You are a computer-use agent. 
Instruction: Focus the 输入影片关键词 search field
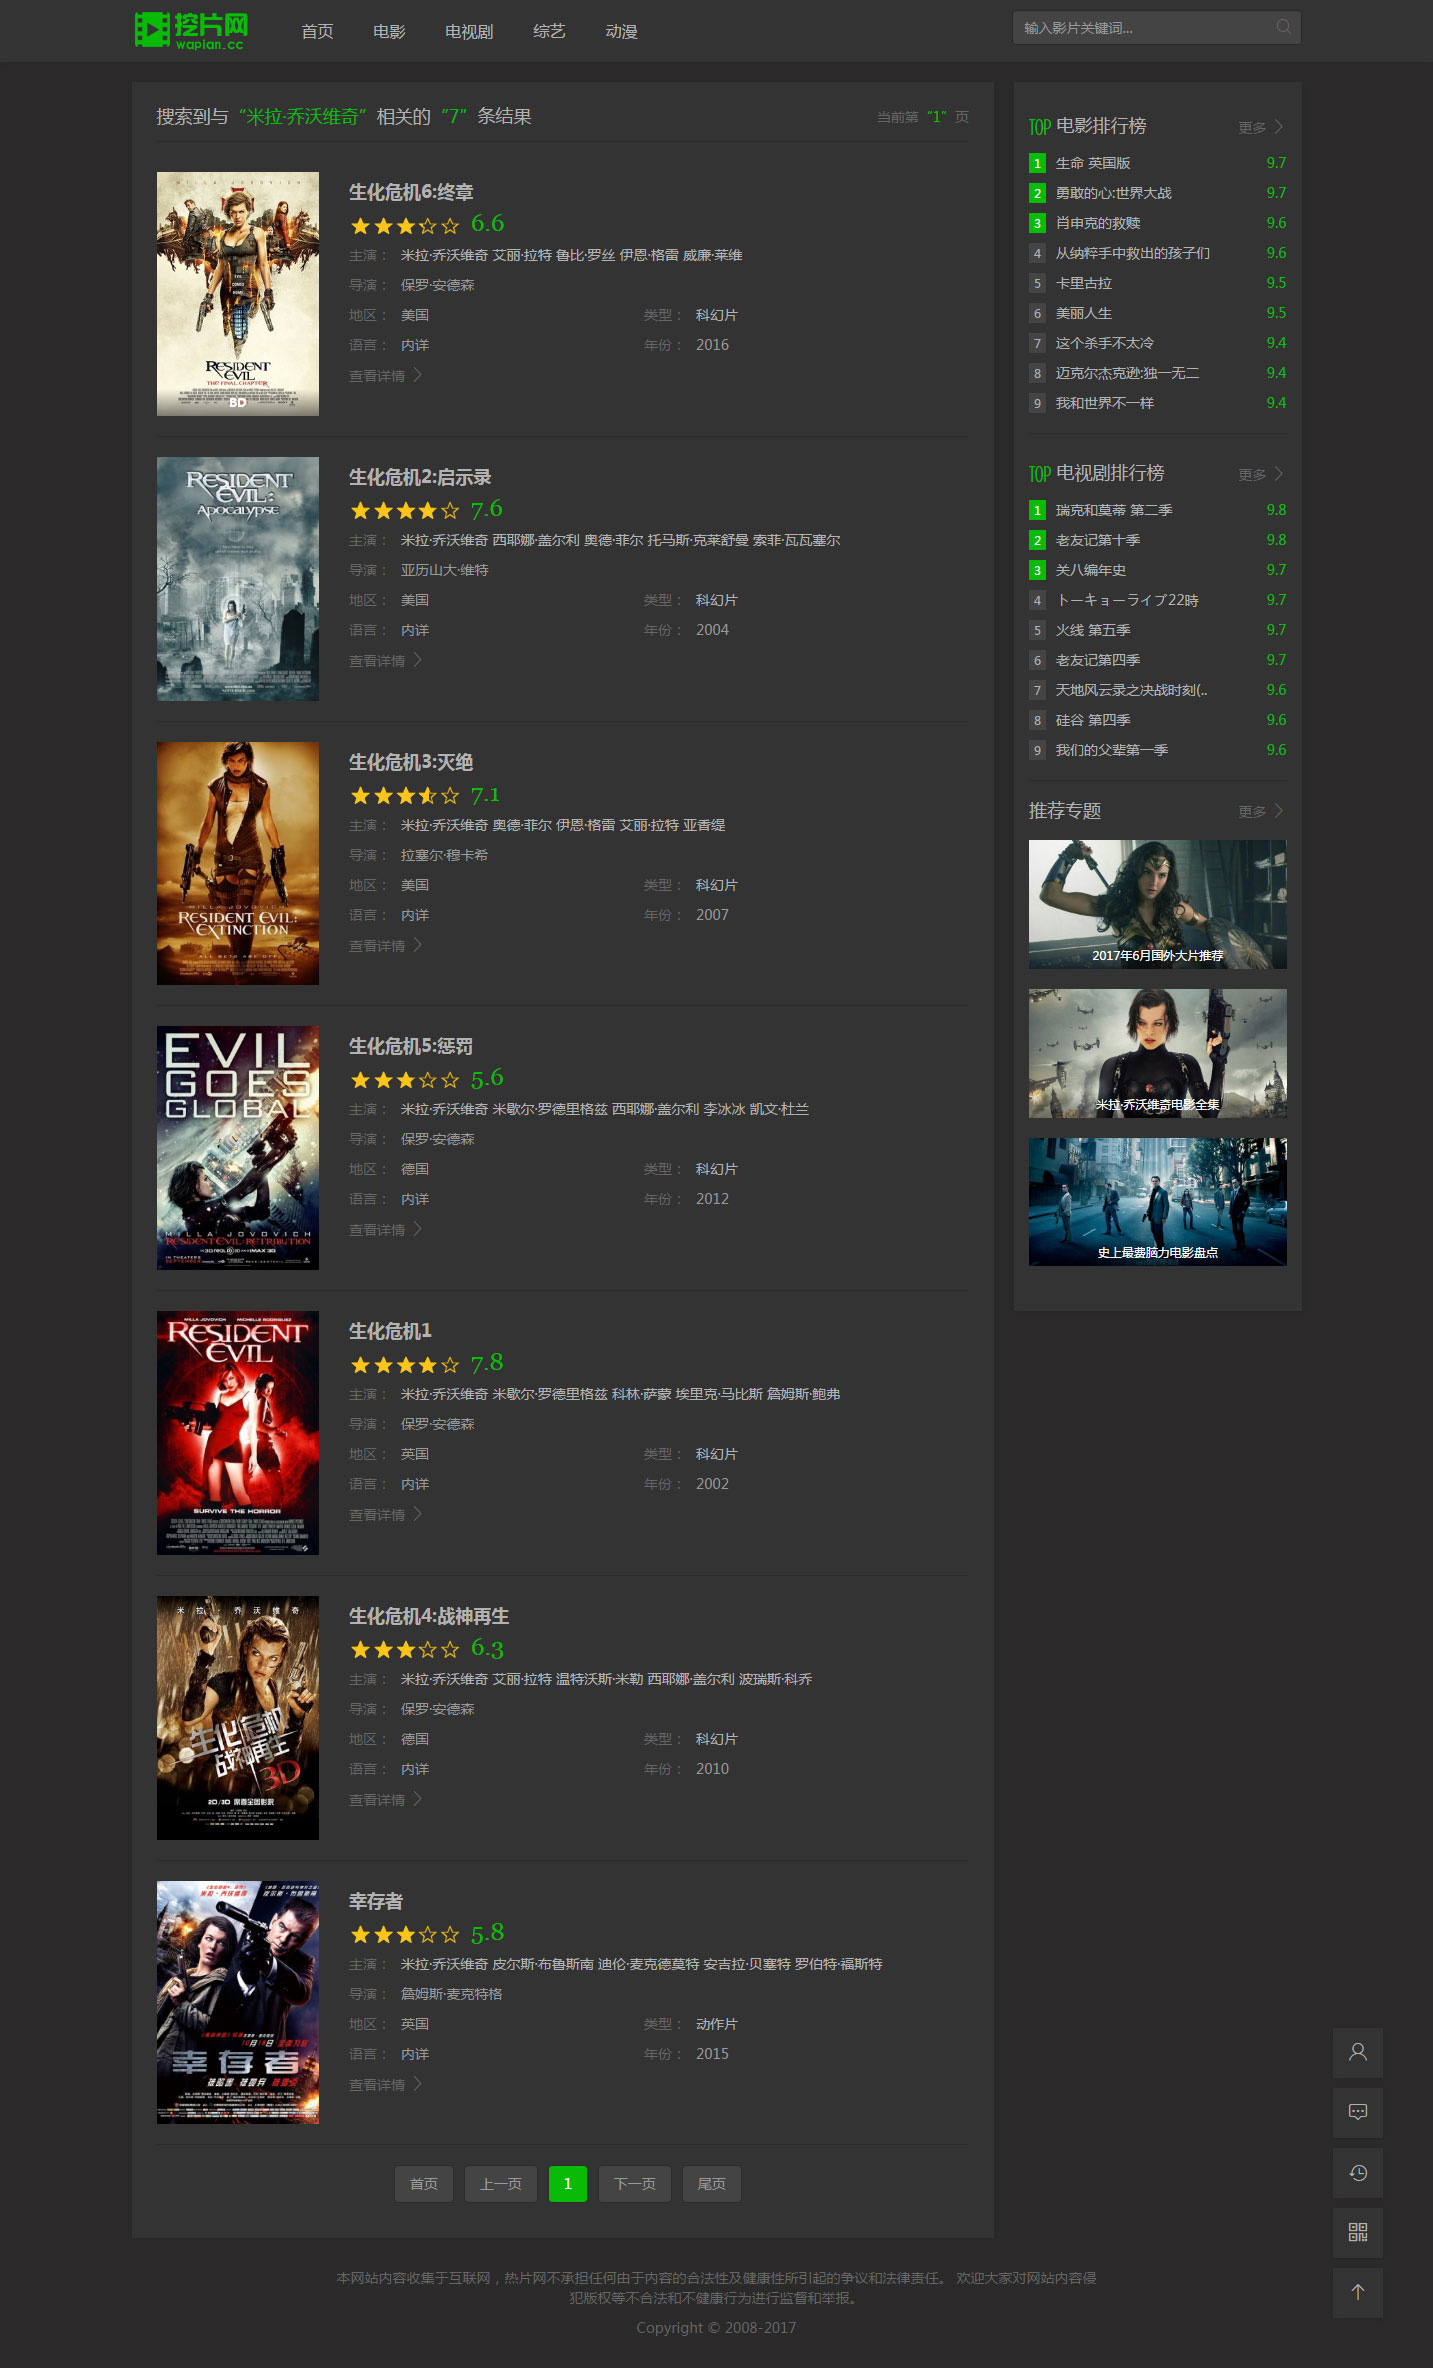coord(1156,28)
